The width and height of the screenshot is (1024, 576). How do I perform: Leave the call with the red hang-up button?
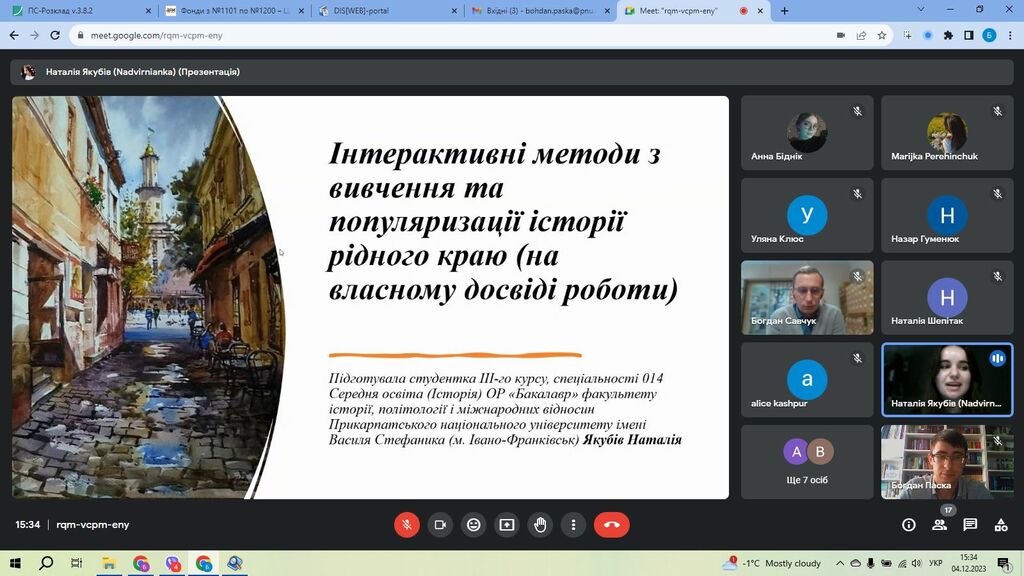coord(611,524)
